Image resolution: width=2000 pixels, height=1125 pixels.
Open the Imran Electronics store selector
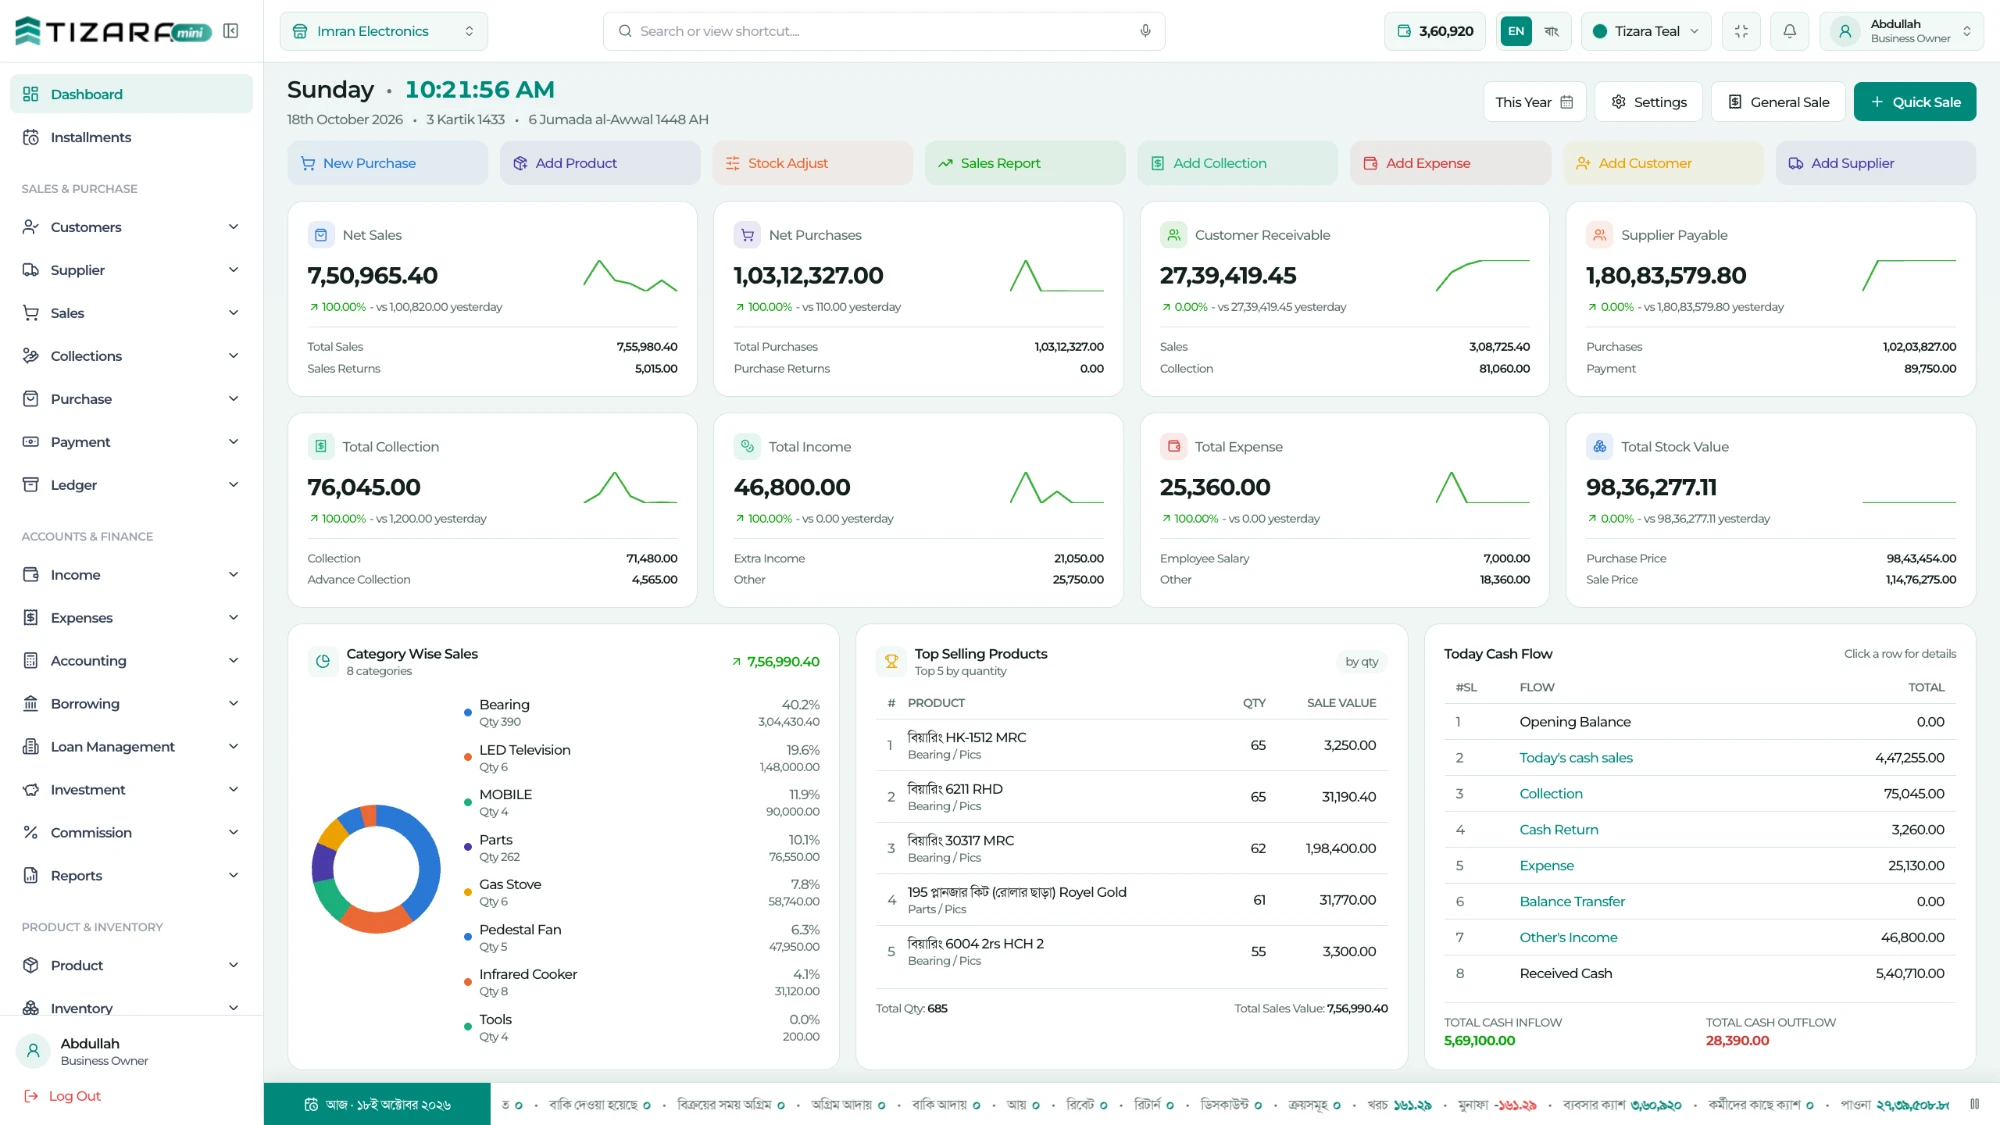384,31
